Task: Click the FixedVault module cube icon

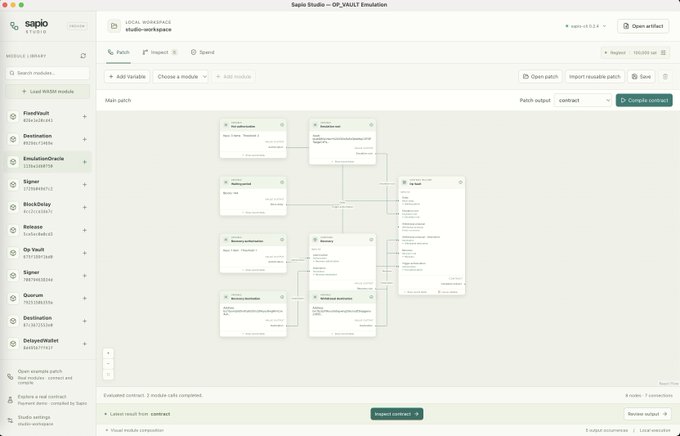Action: click(13, 117)
